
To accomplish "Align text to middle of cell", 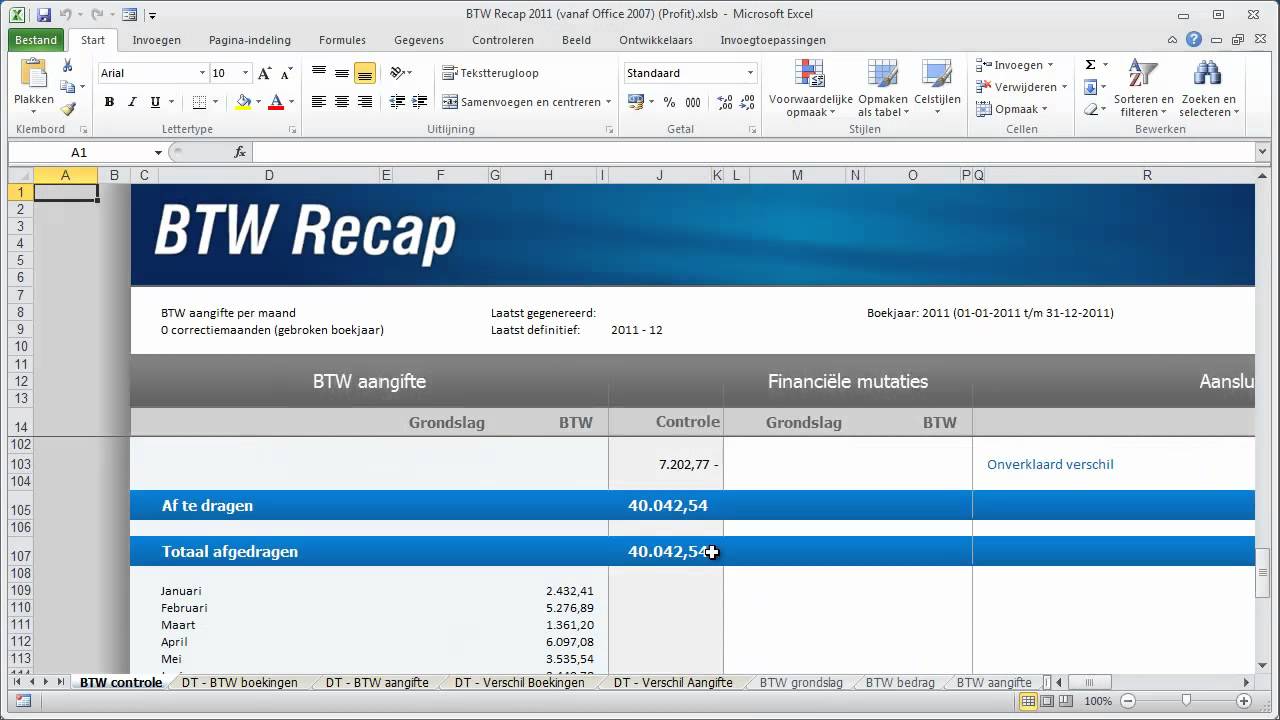I will (x=342, y=73).
